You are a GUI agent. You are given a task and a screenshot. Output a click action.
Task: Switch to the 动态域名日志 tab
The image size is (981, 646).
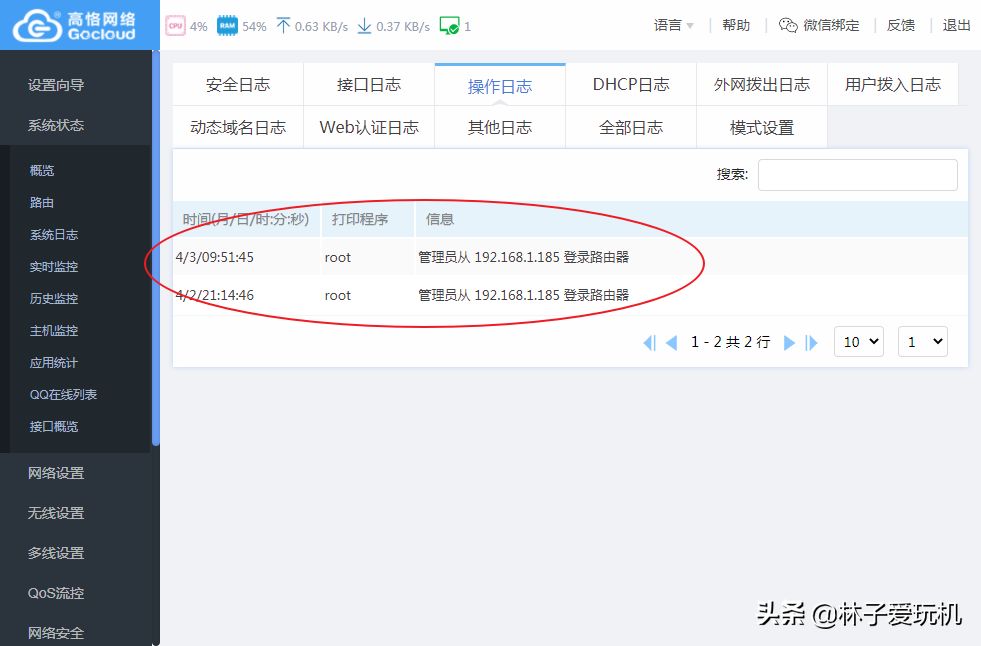[x=238, y=128]
